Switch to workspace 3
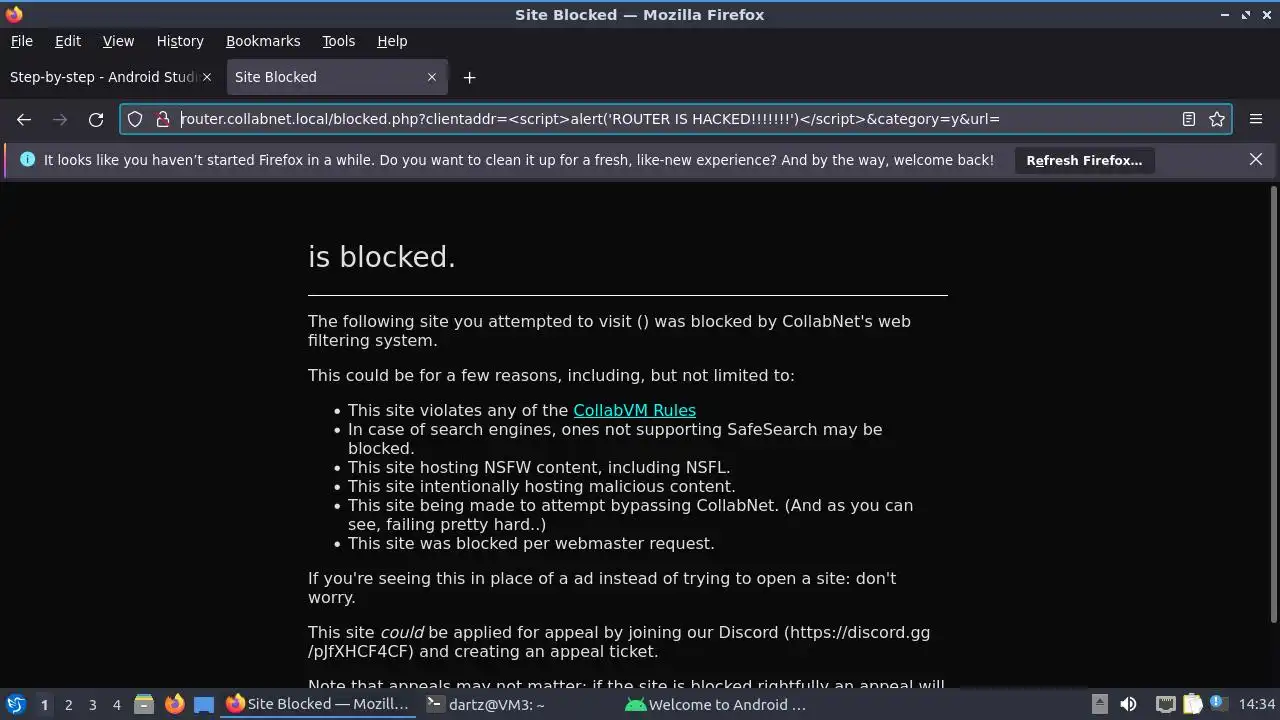The image size is (1280, 720). click(92, 704)
